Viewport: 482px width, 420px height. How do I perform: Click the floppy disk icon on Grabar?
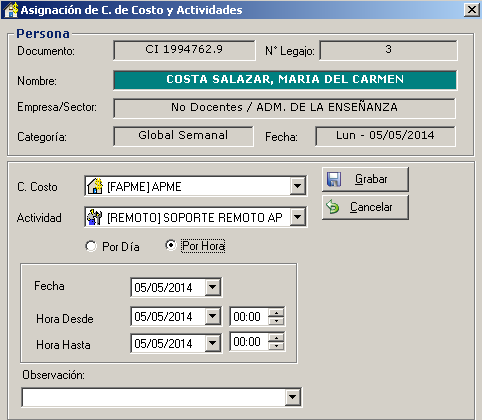coord(334,179)
